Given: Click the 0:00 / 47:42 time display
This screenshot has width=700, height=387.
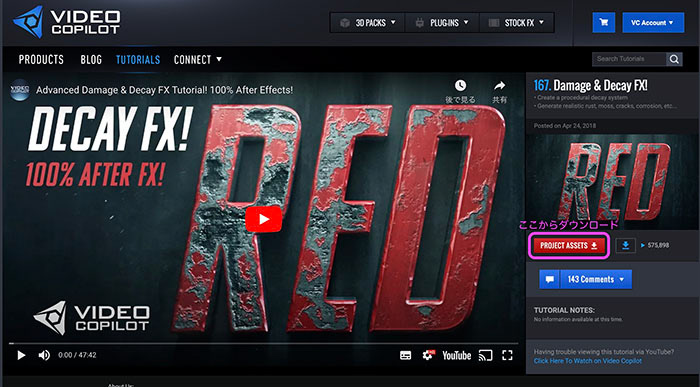Looking at the screenshot, I should point(77,355).
